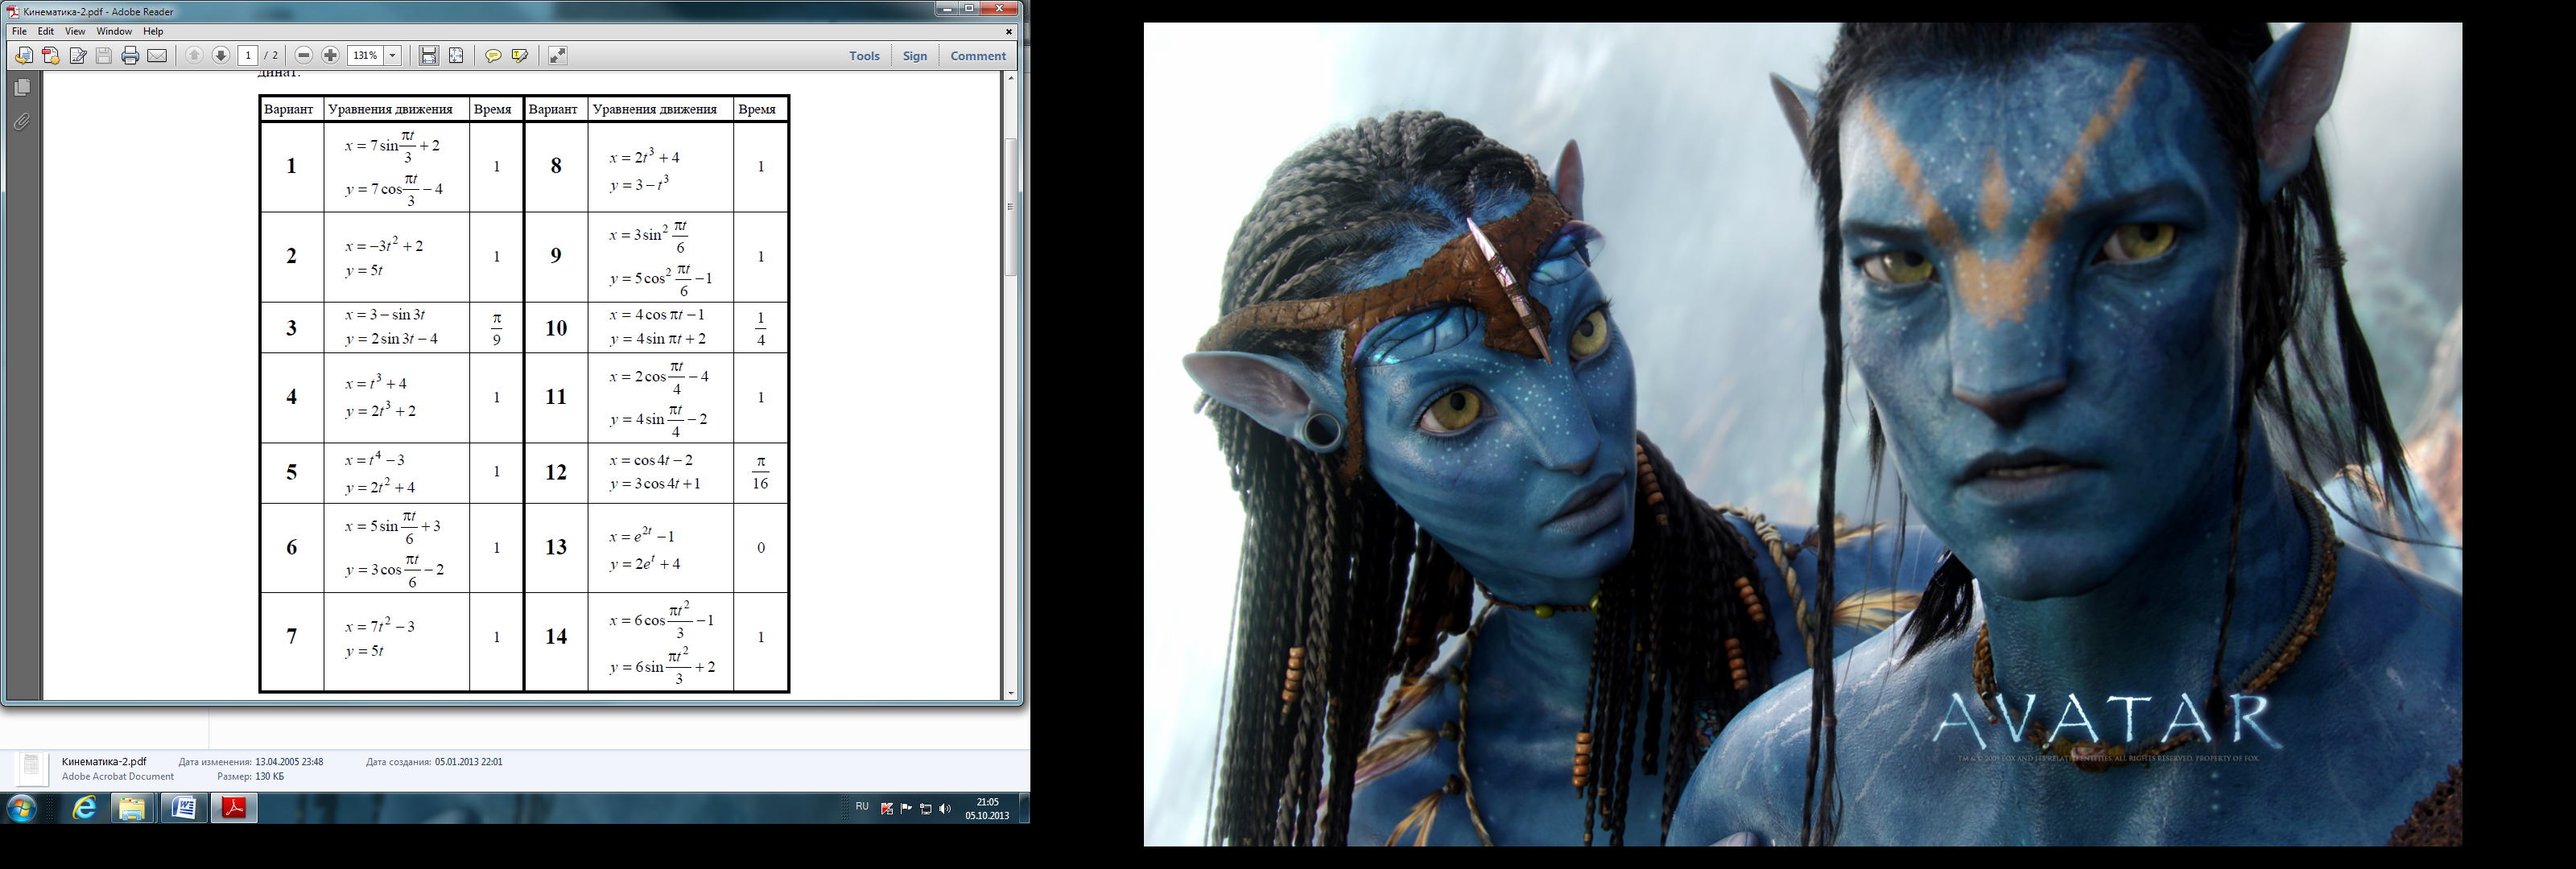Click the Create PDF online icon

pyautogui.click(x=51, y=56)
